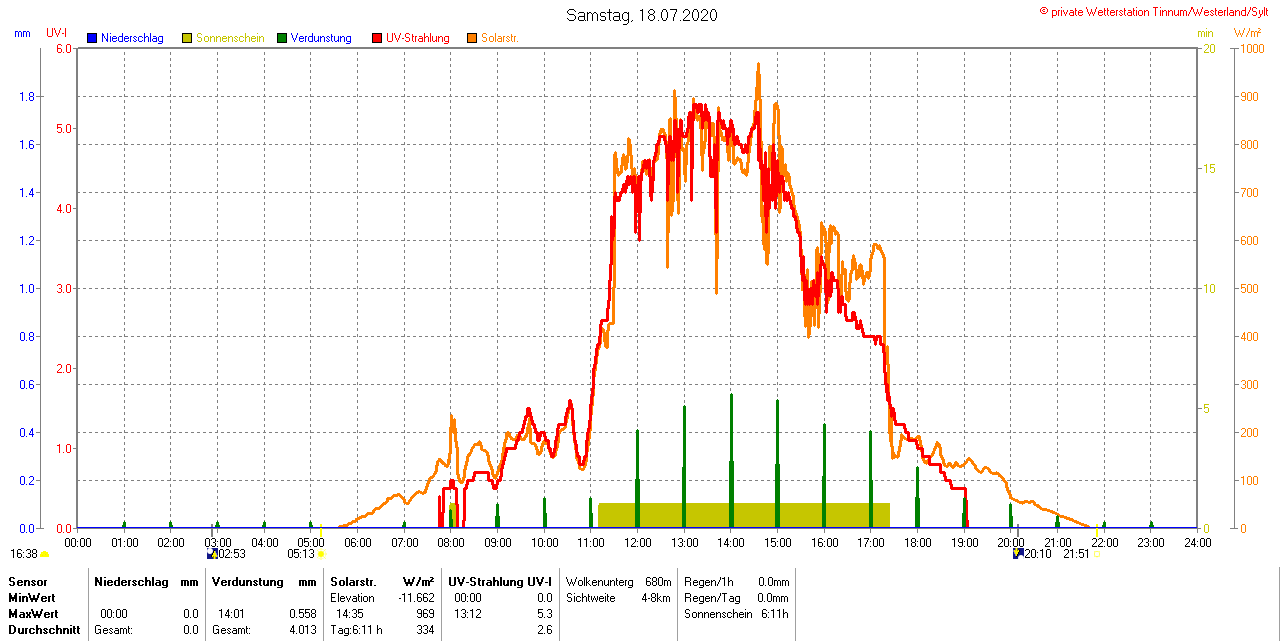Viewport: 1280px width, 641px height.
Task: Click the Verdunstung legend label
Action: coord(321,38)
